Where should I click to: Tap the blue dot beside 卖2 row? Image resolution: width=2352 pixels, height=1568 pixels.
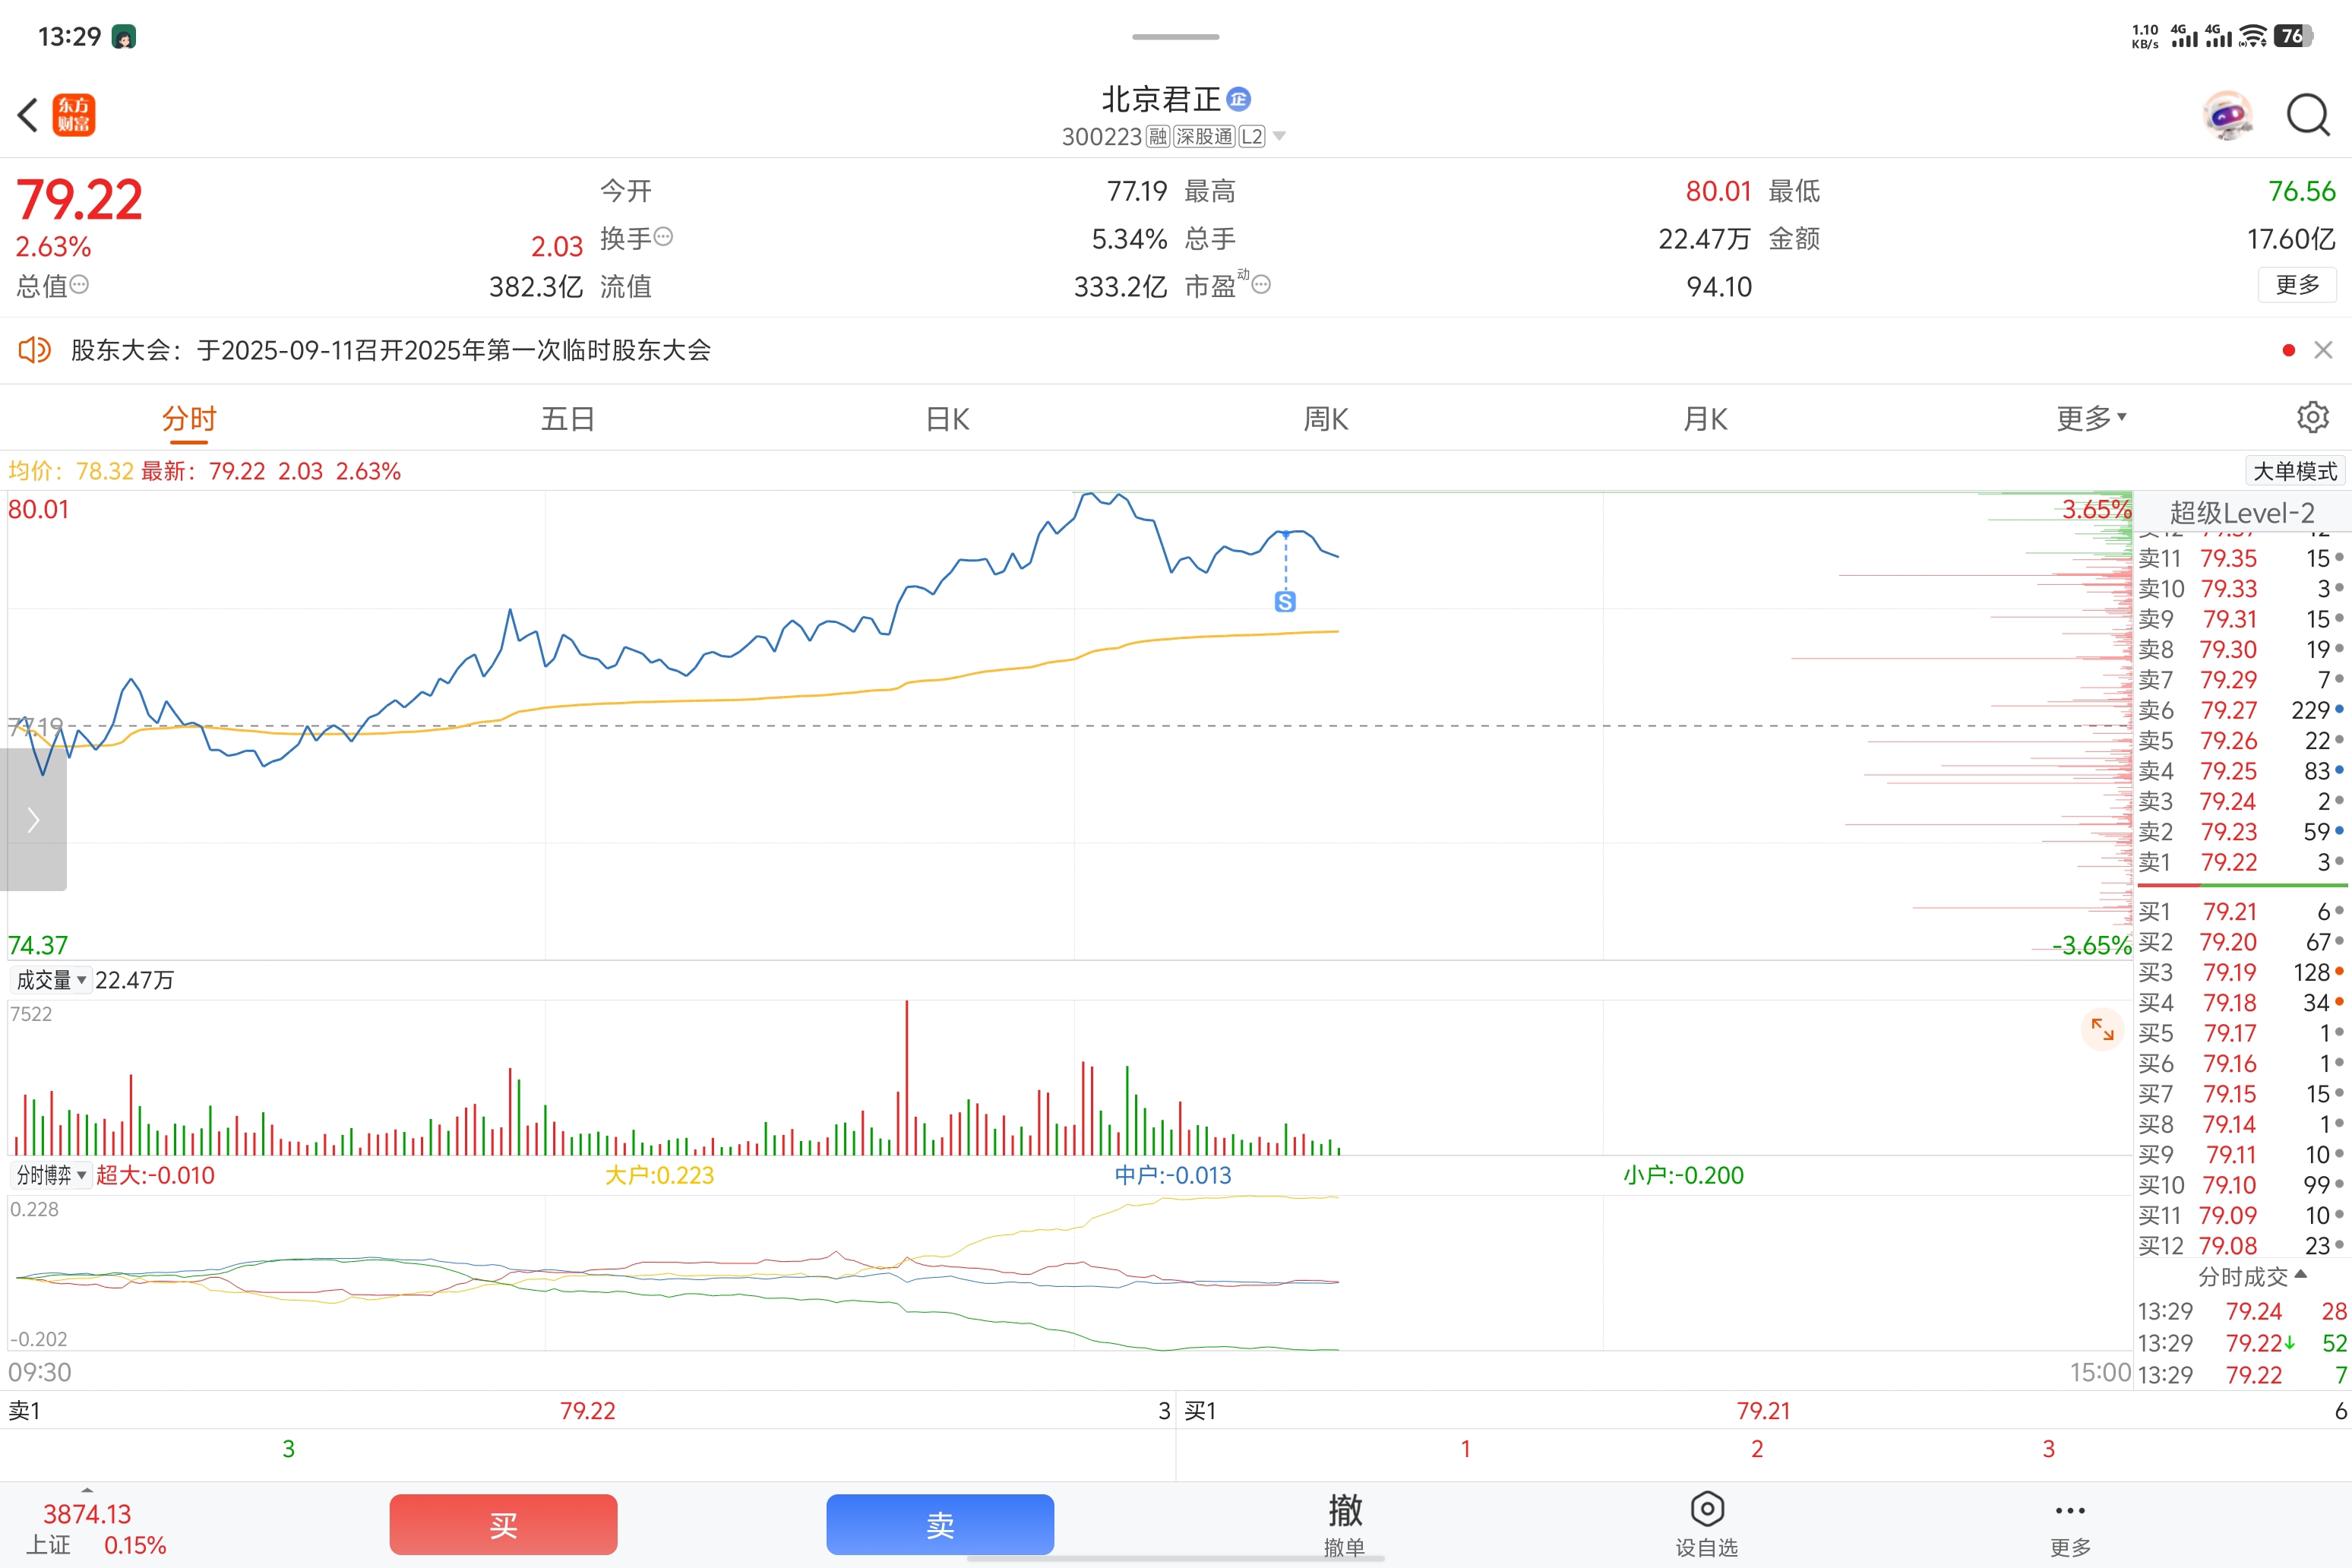click(x=2339, y=830)
